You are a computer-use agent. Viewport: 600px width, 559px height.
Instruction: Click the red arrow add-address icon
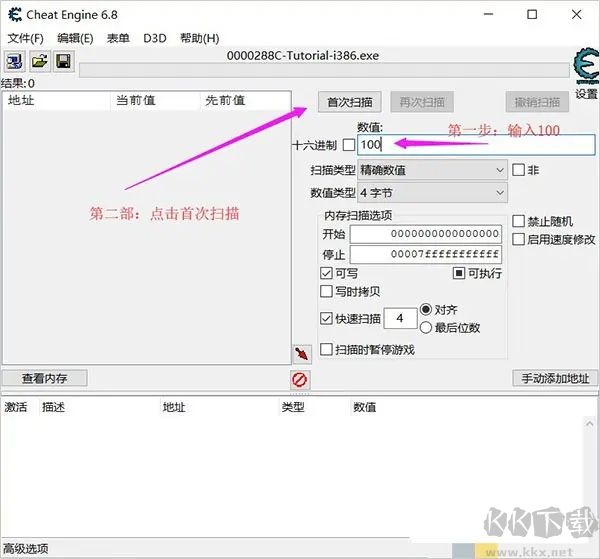(x=300, y=354)
